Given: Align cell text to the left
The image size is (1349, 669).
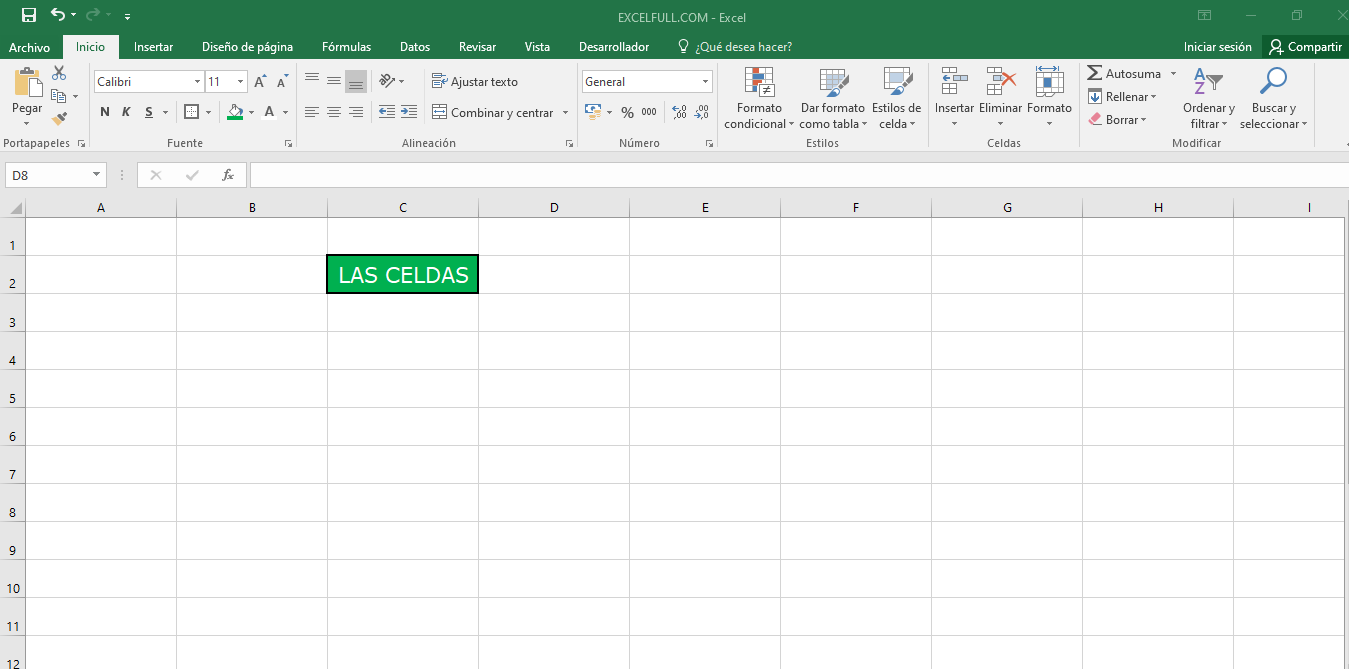Looking at the screenshot, I should 312,112.
